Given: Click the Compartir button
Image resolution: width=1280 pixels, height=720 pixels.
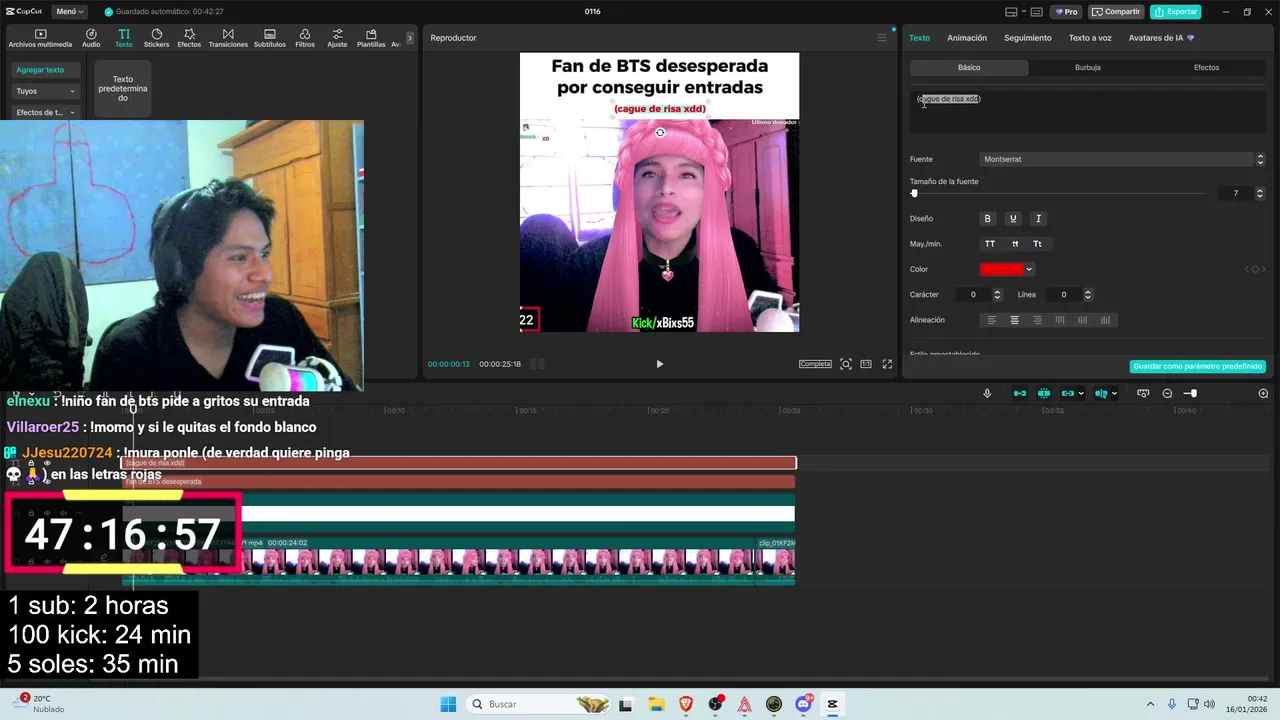Looking at the screenshot, I should (x=1116, y=12).
